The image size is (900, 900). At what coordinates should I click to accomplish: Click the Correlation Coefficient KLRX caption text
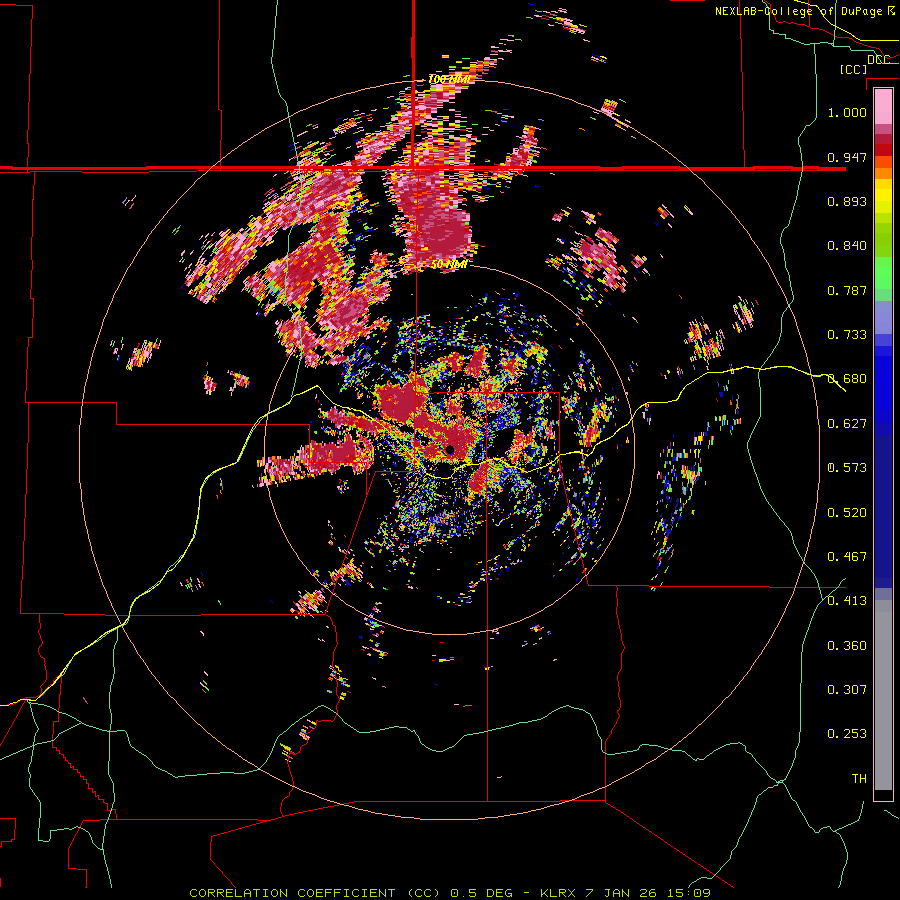(450, 893)
